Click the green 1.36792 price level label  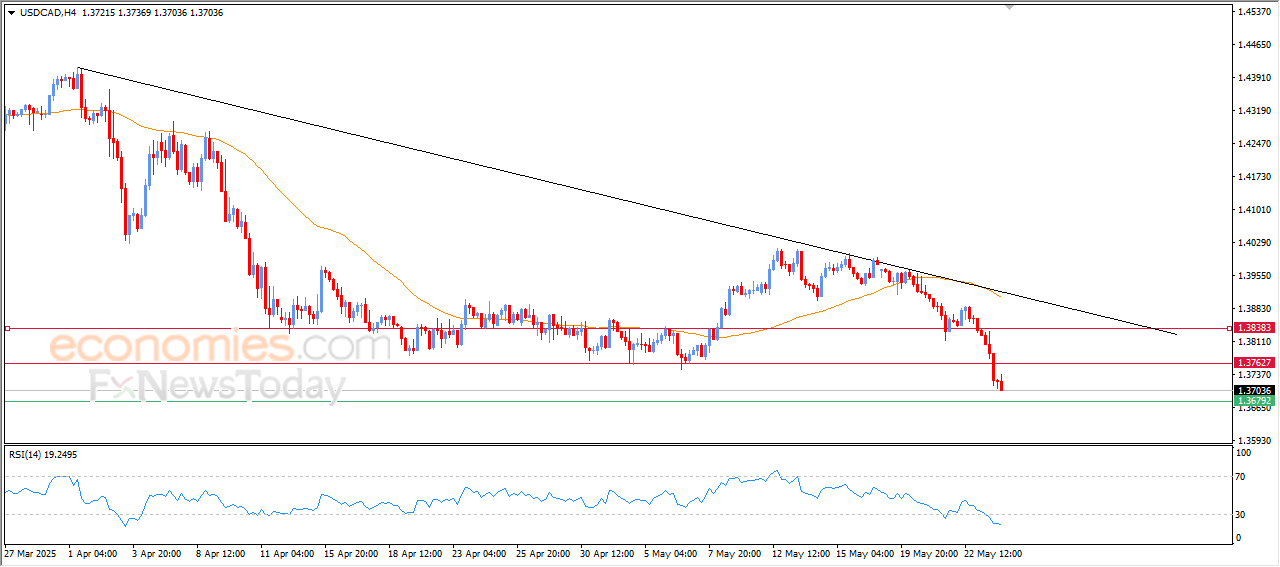(x=1254, y=401)
